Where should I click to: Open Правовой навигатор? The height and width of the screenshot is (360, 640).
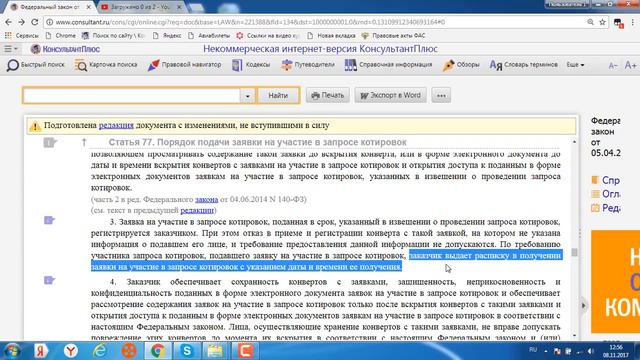point(184,65)
